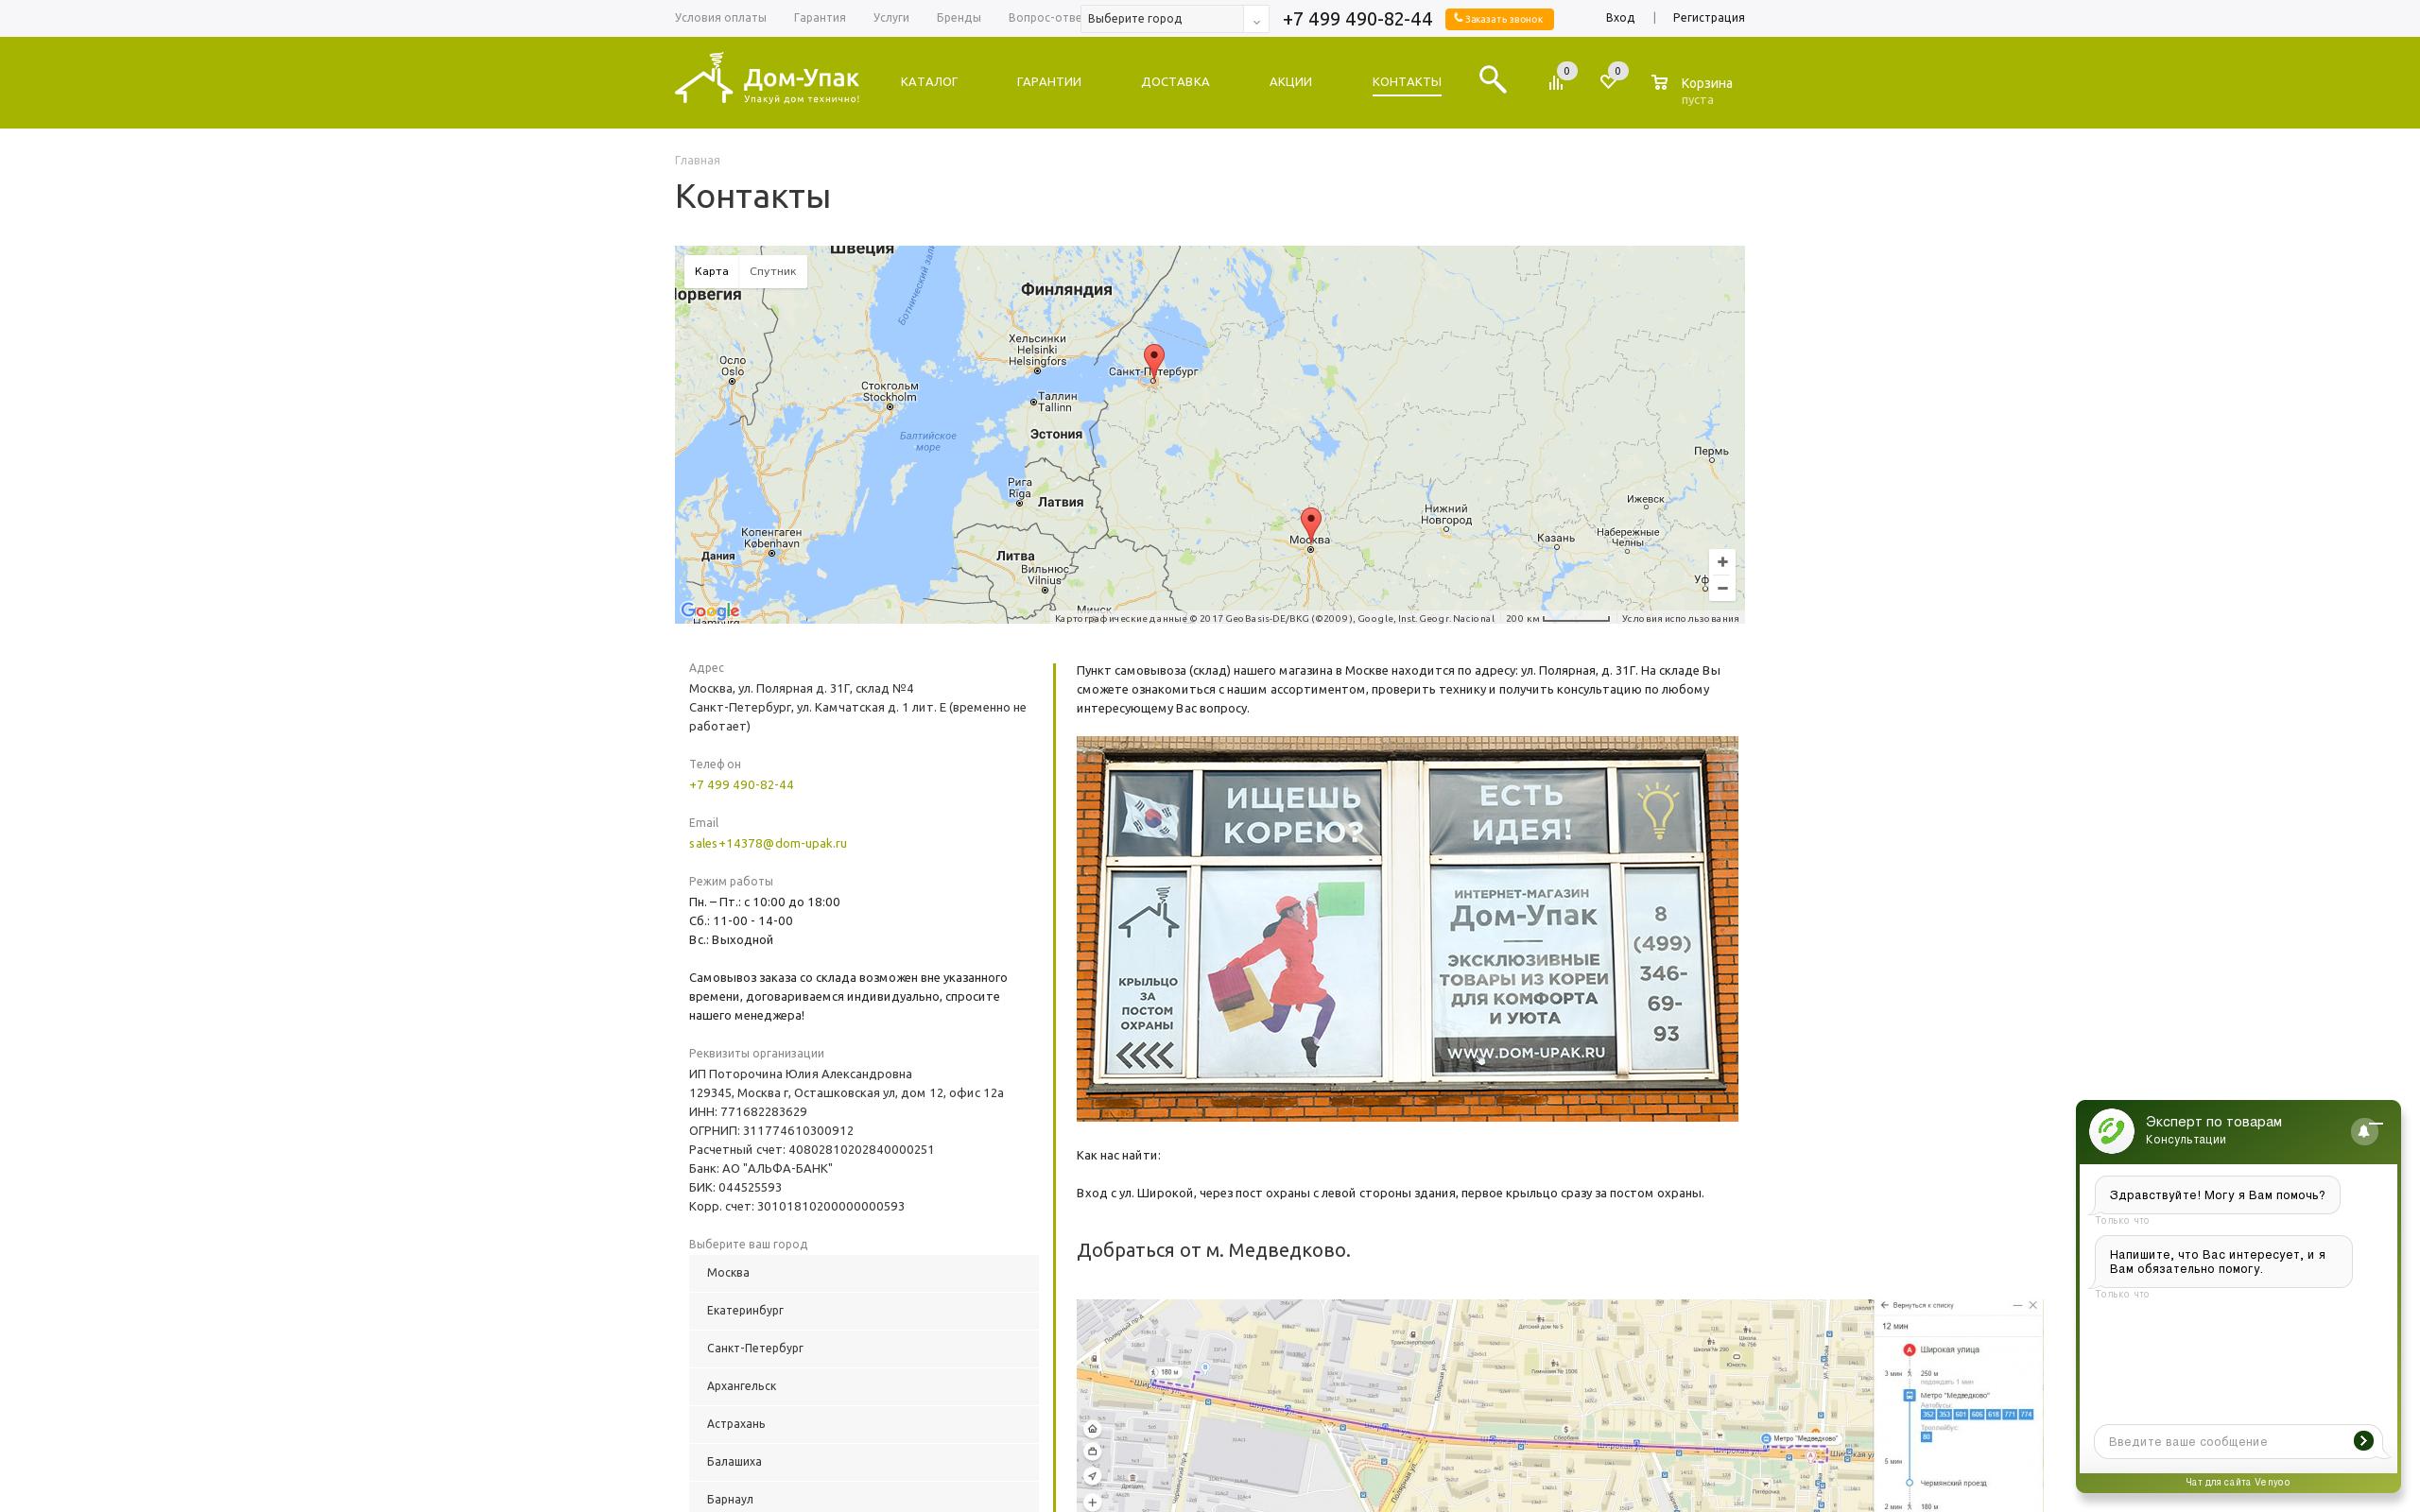
Task: Click the Чат для сайта Venyoo link
Action: 2237,1482
